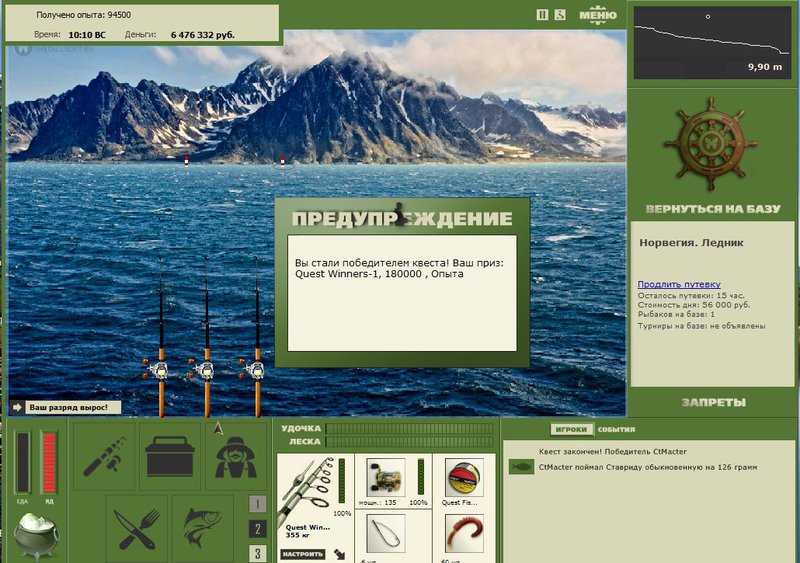Click 'Осталось путевки: 15 час.' text

point(691,296)
